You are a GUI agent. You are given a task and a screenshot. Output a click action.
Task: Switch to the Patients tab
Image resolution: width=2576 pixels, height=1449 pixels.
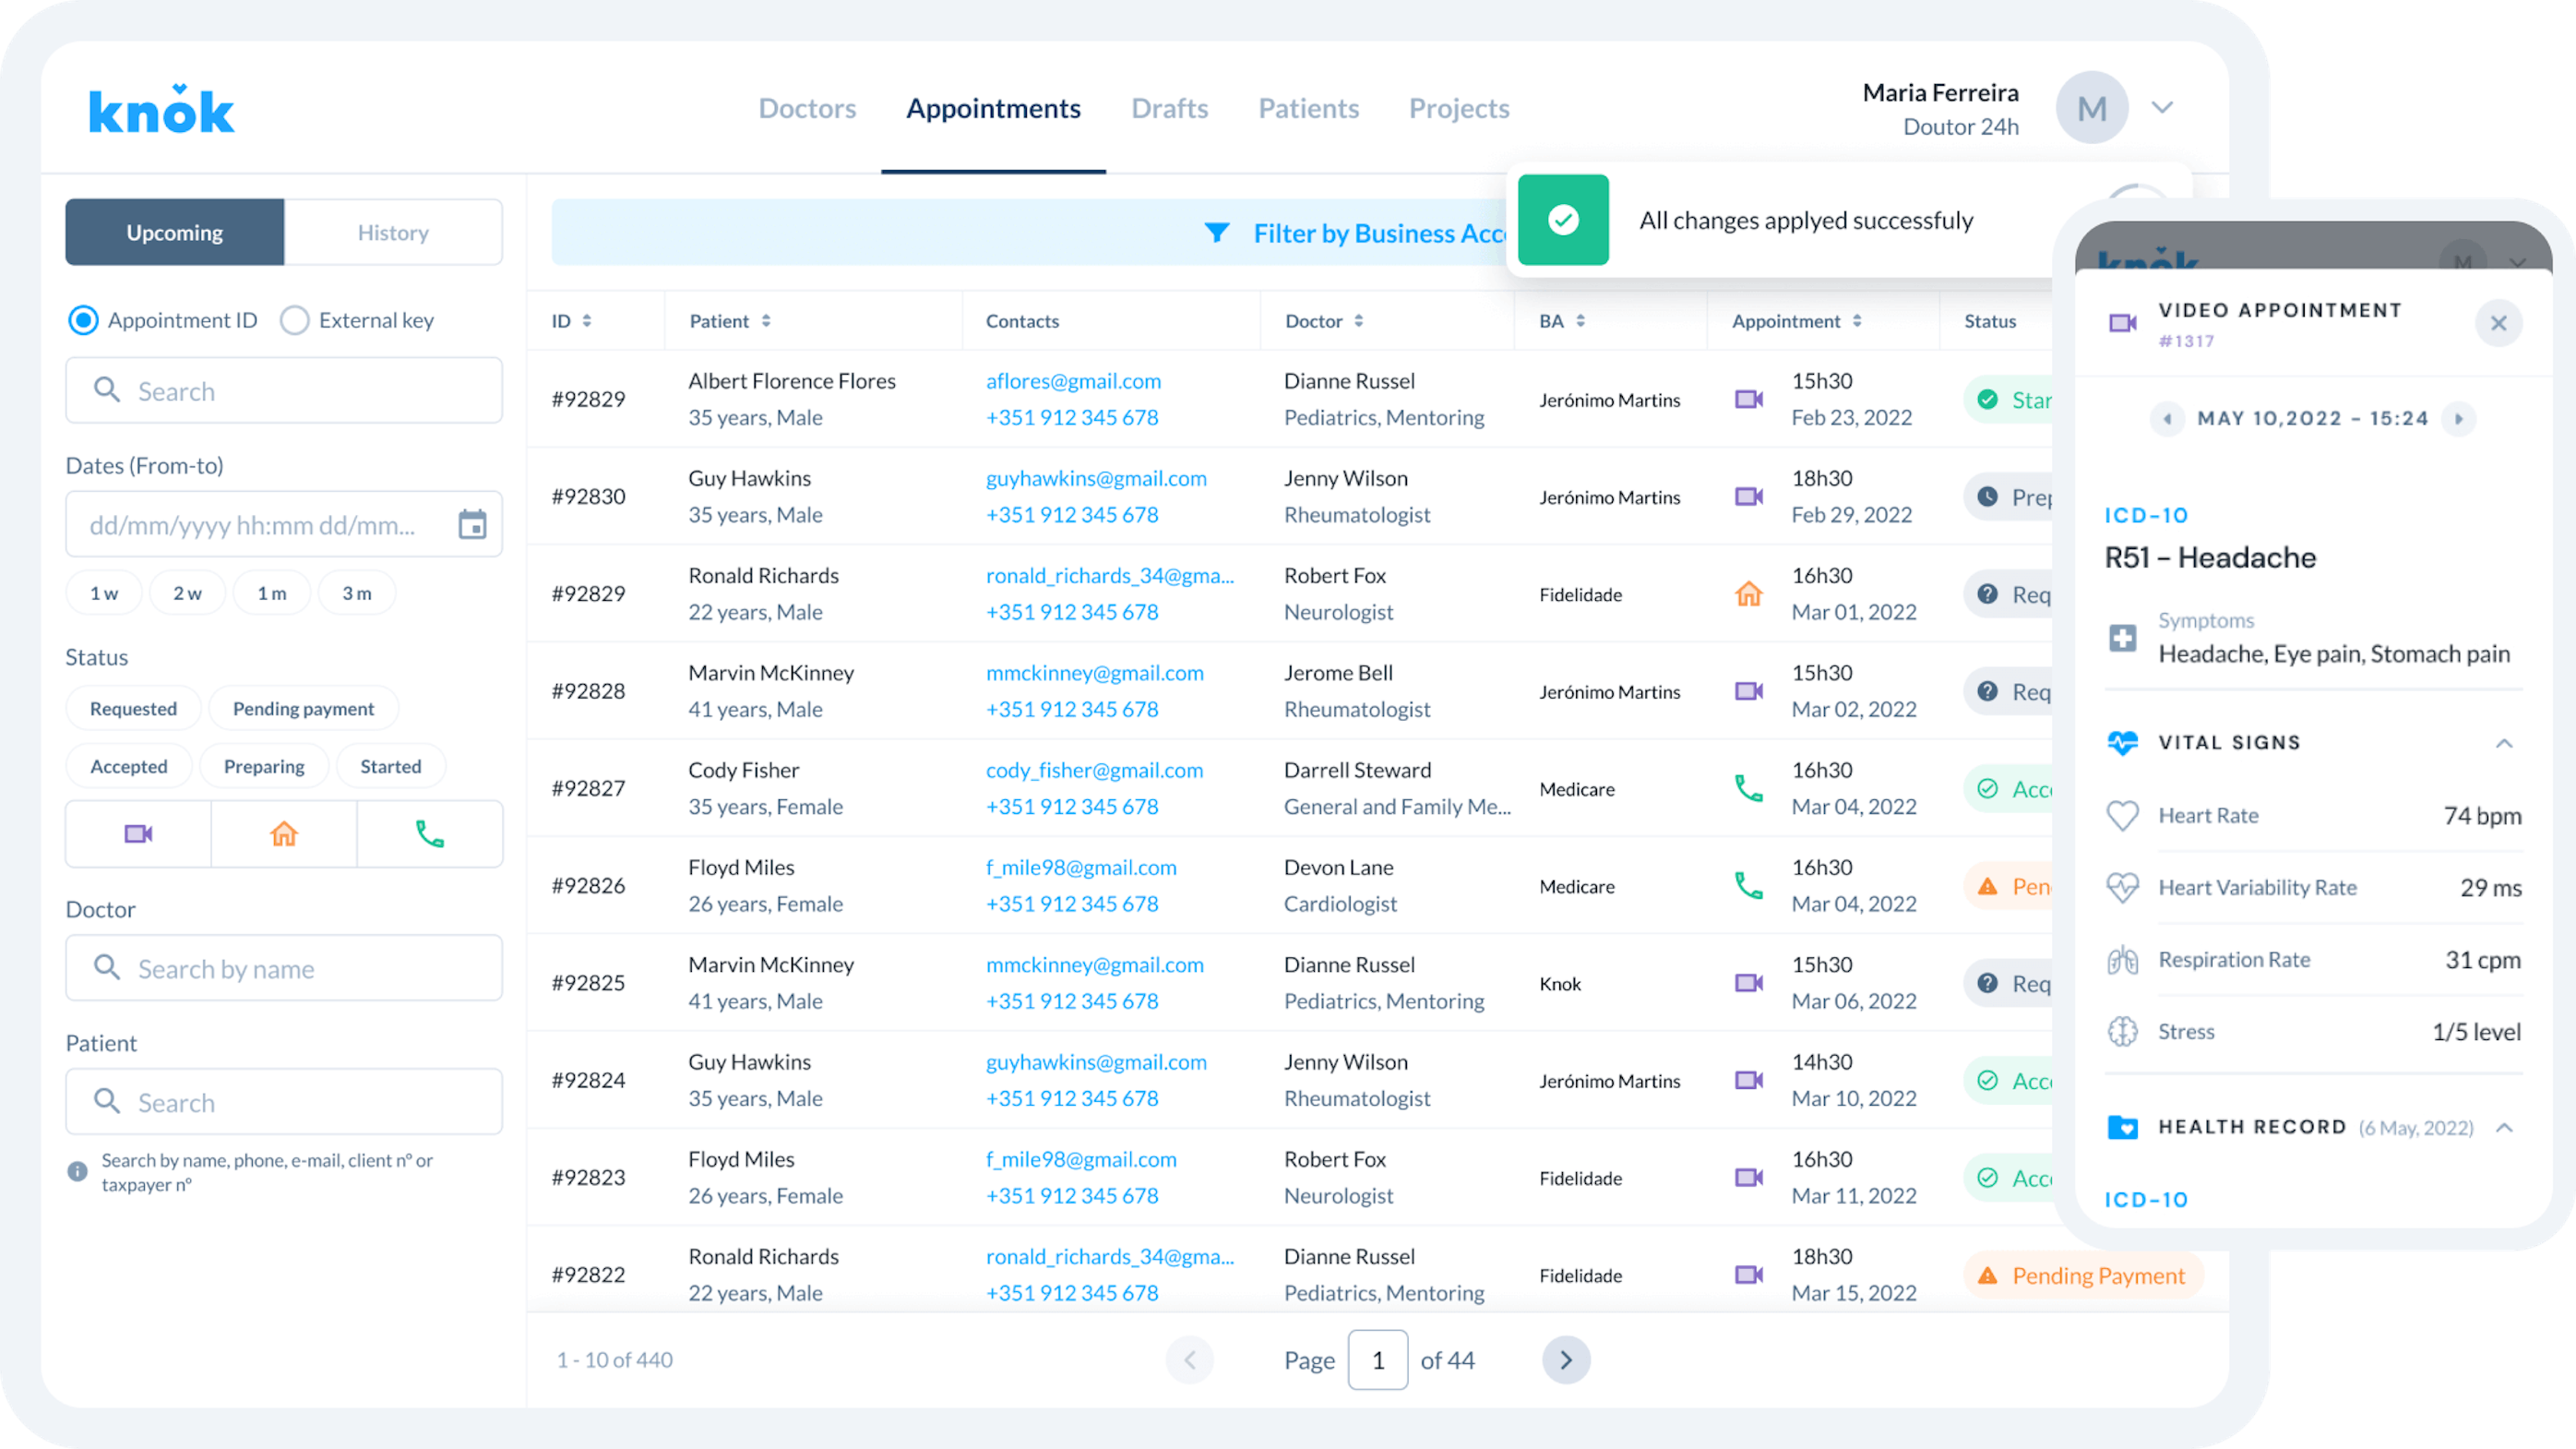(x=1308, y=108)
